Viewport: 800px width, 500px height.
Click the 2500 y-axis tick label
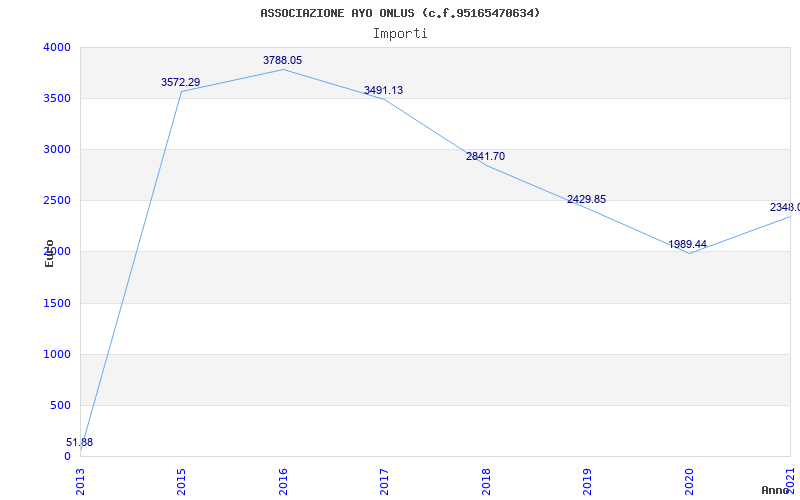click(x=57, y=201)
